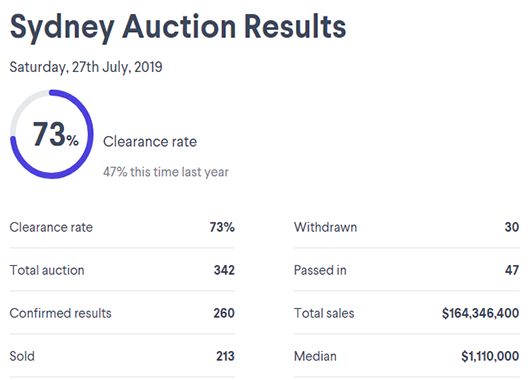531x380 pixels.
Task: Click the Passed in value 47
Action: (x=512, y=270)
